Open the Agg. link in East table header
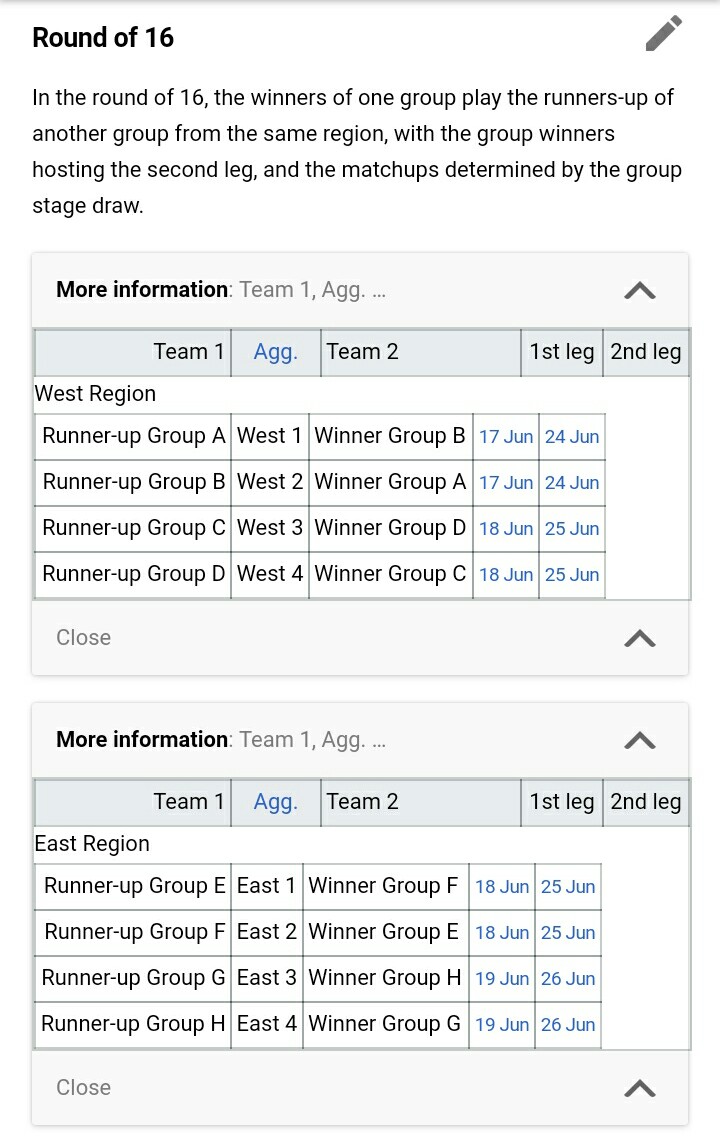The width and height of the screenshot is (720, 1139). [275, 802]
